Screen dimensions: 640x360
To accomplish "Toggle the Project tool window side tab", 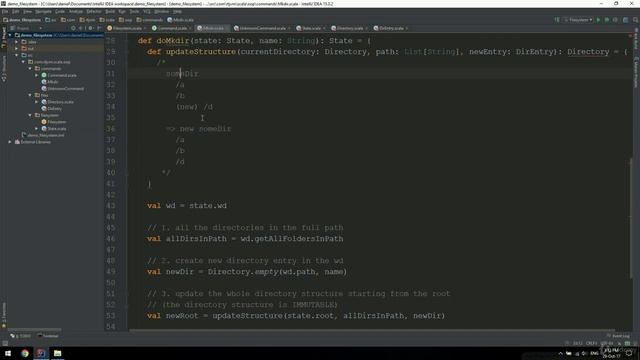I will pos(4,37).
